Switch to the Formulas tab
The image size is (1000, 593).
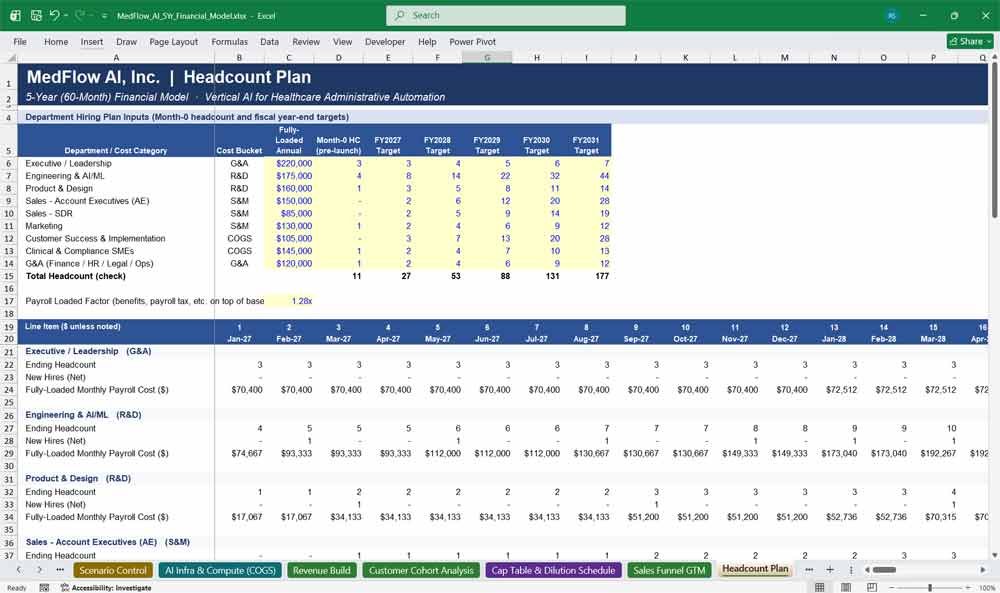coord(230,41)
